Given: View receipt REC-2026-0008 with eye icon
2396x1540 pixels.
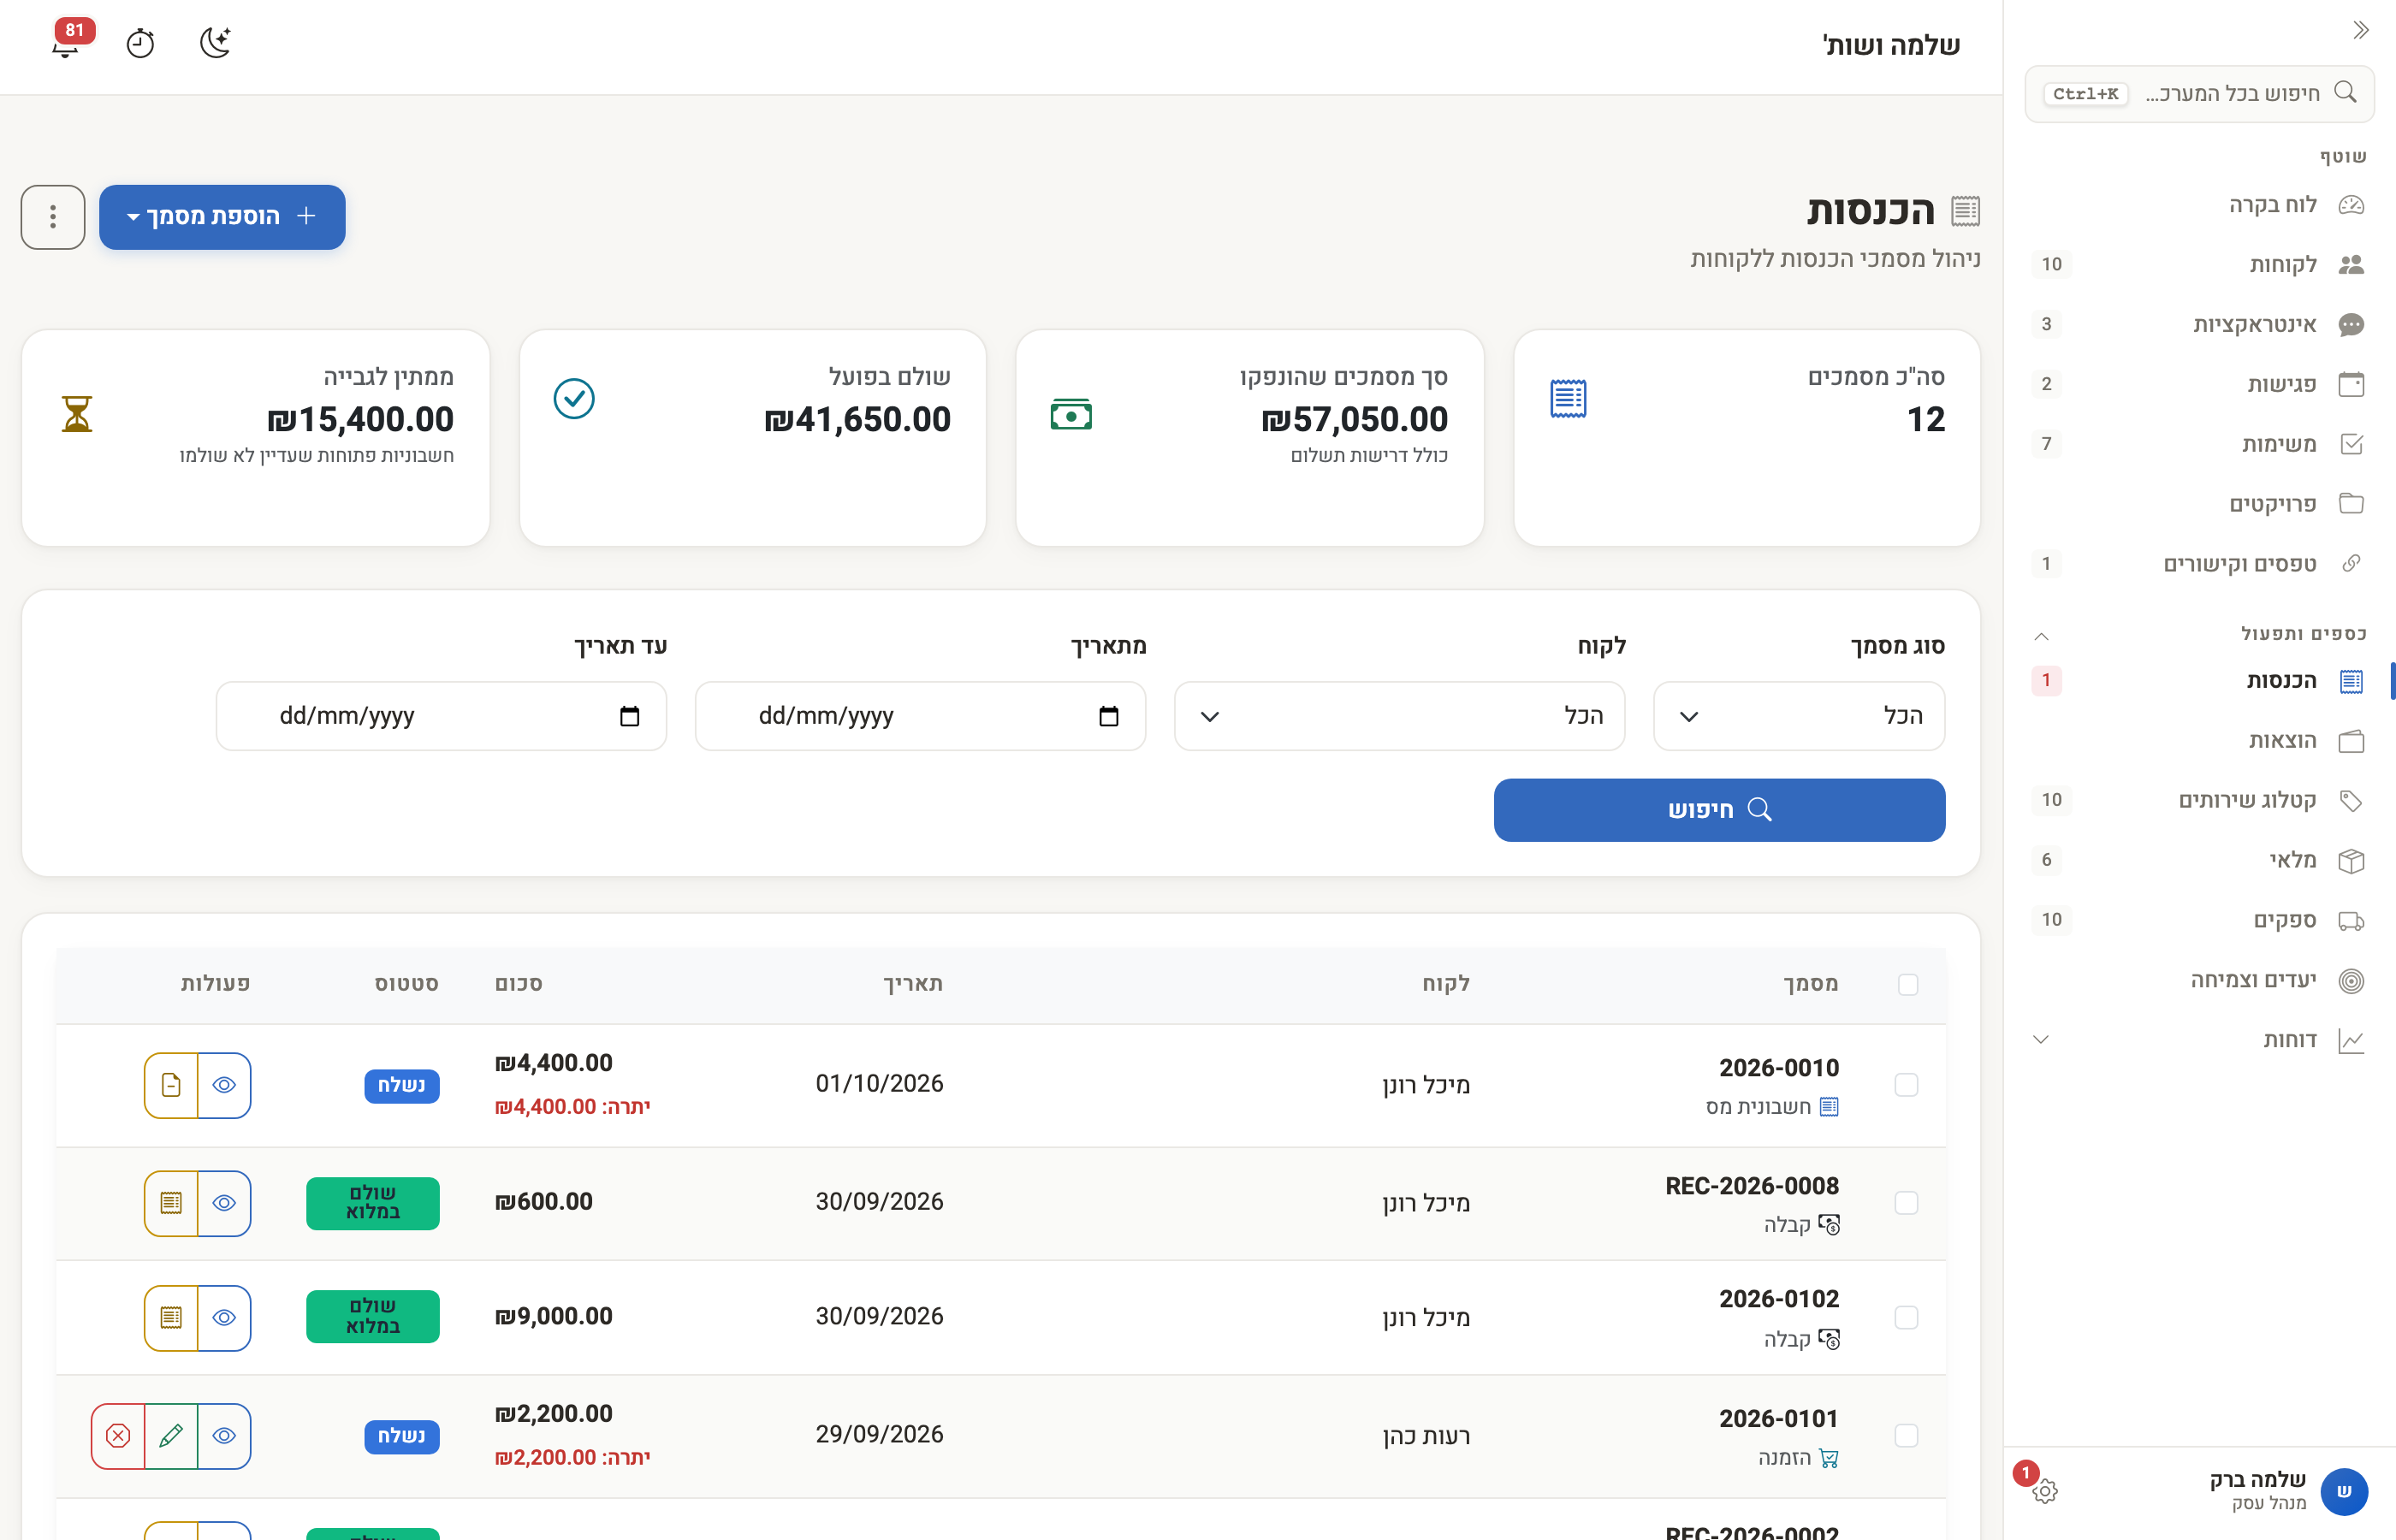Looking at the screenshot, I should coord(224,1203).
